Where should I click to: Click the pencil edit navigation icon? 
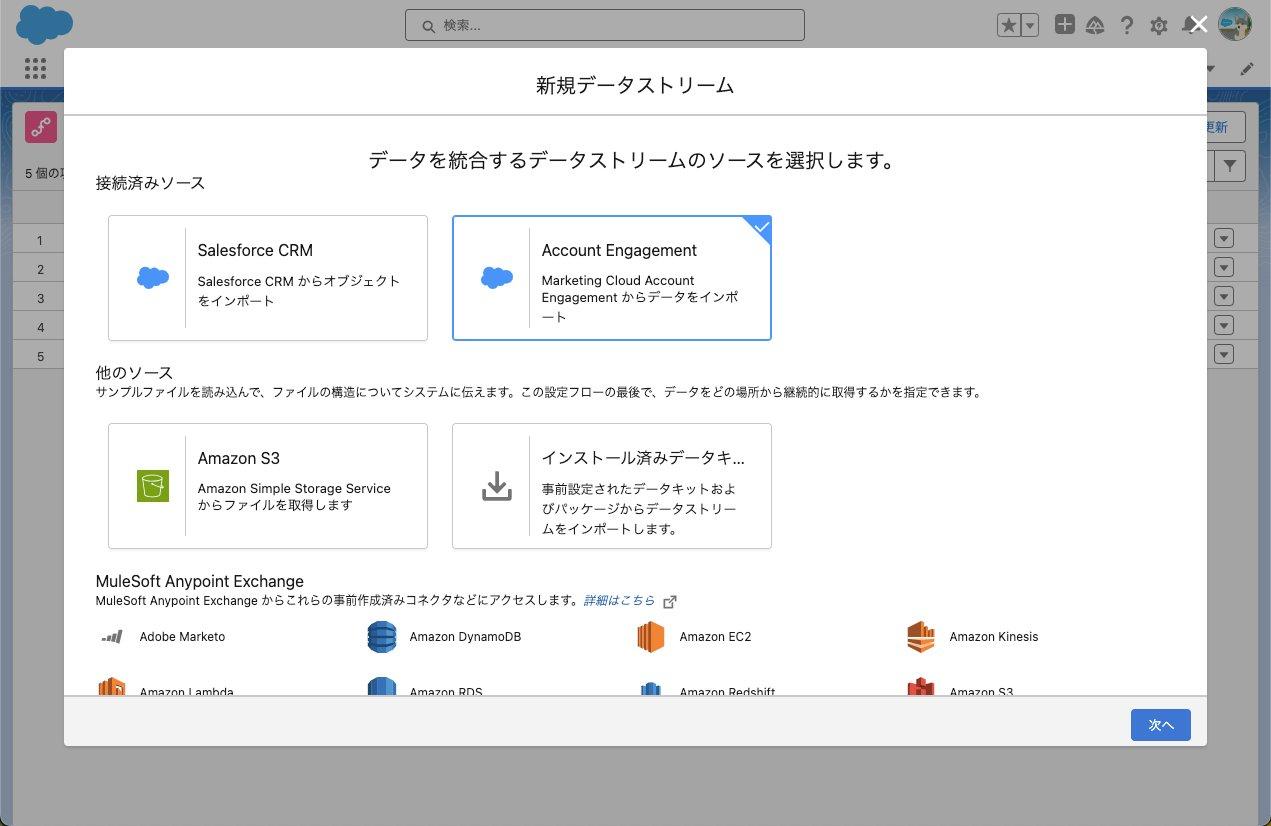pyautogui.click(x=1247, y=69)
